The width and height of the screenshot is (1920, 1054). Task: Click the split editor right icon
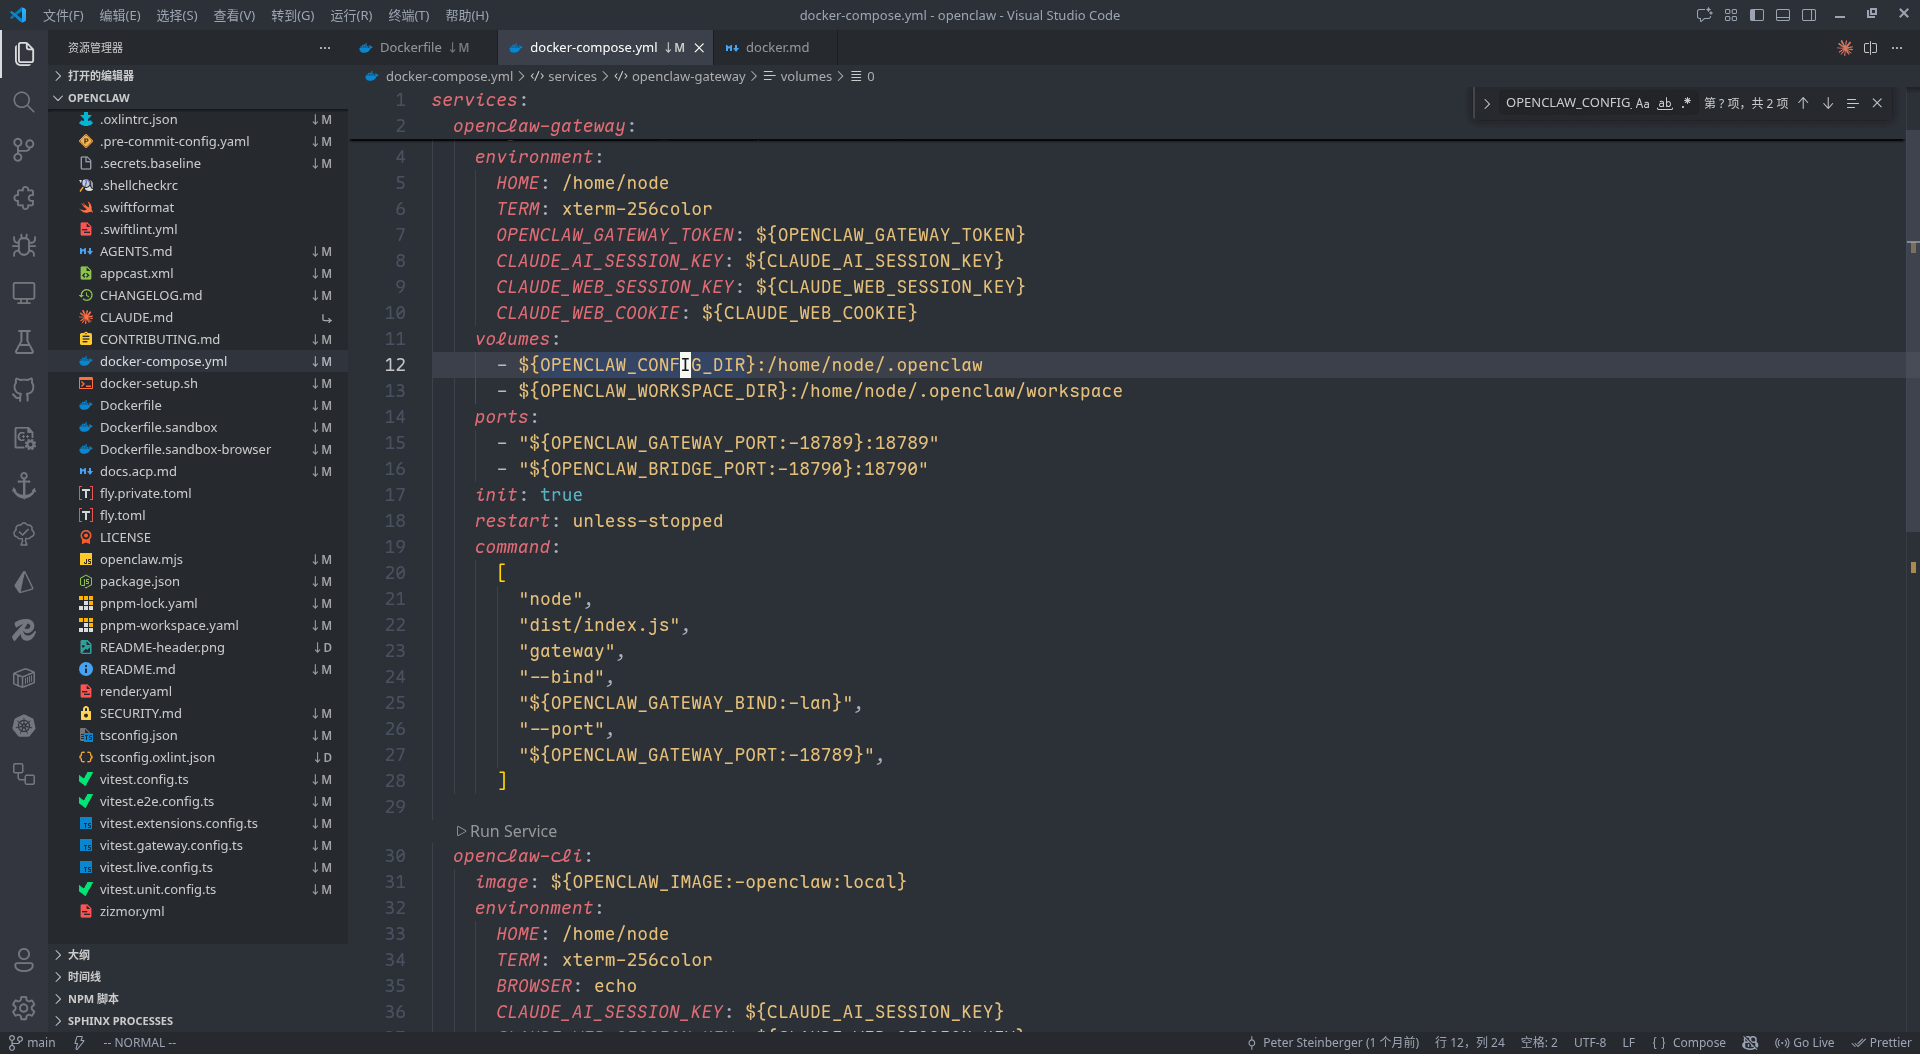pos(1870,47)
